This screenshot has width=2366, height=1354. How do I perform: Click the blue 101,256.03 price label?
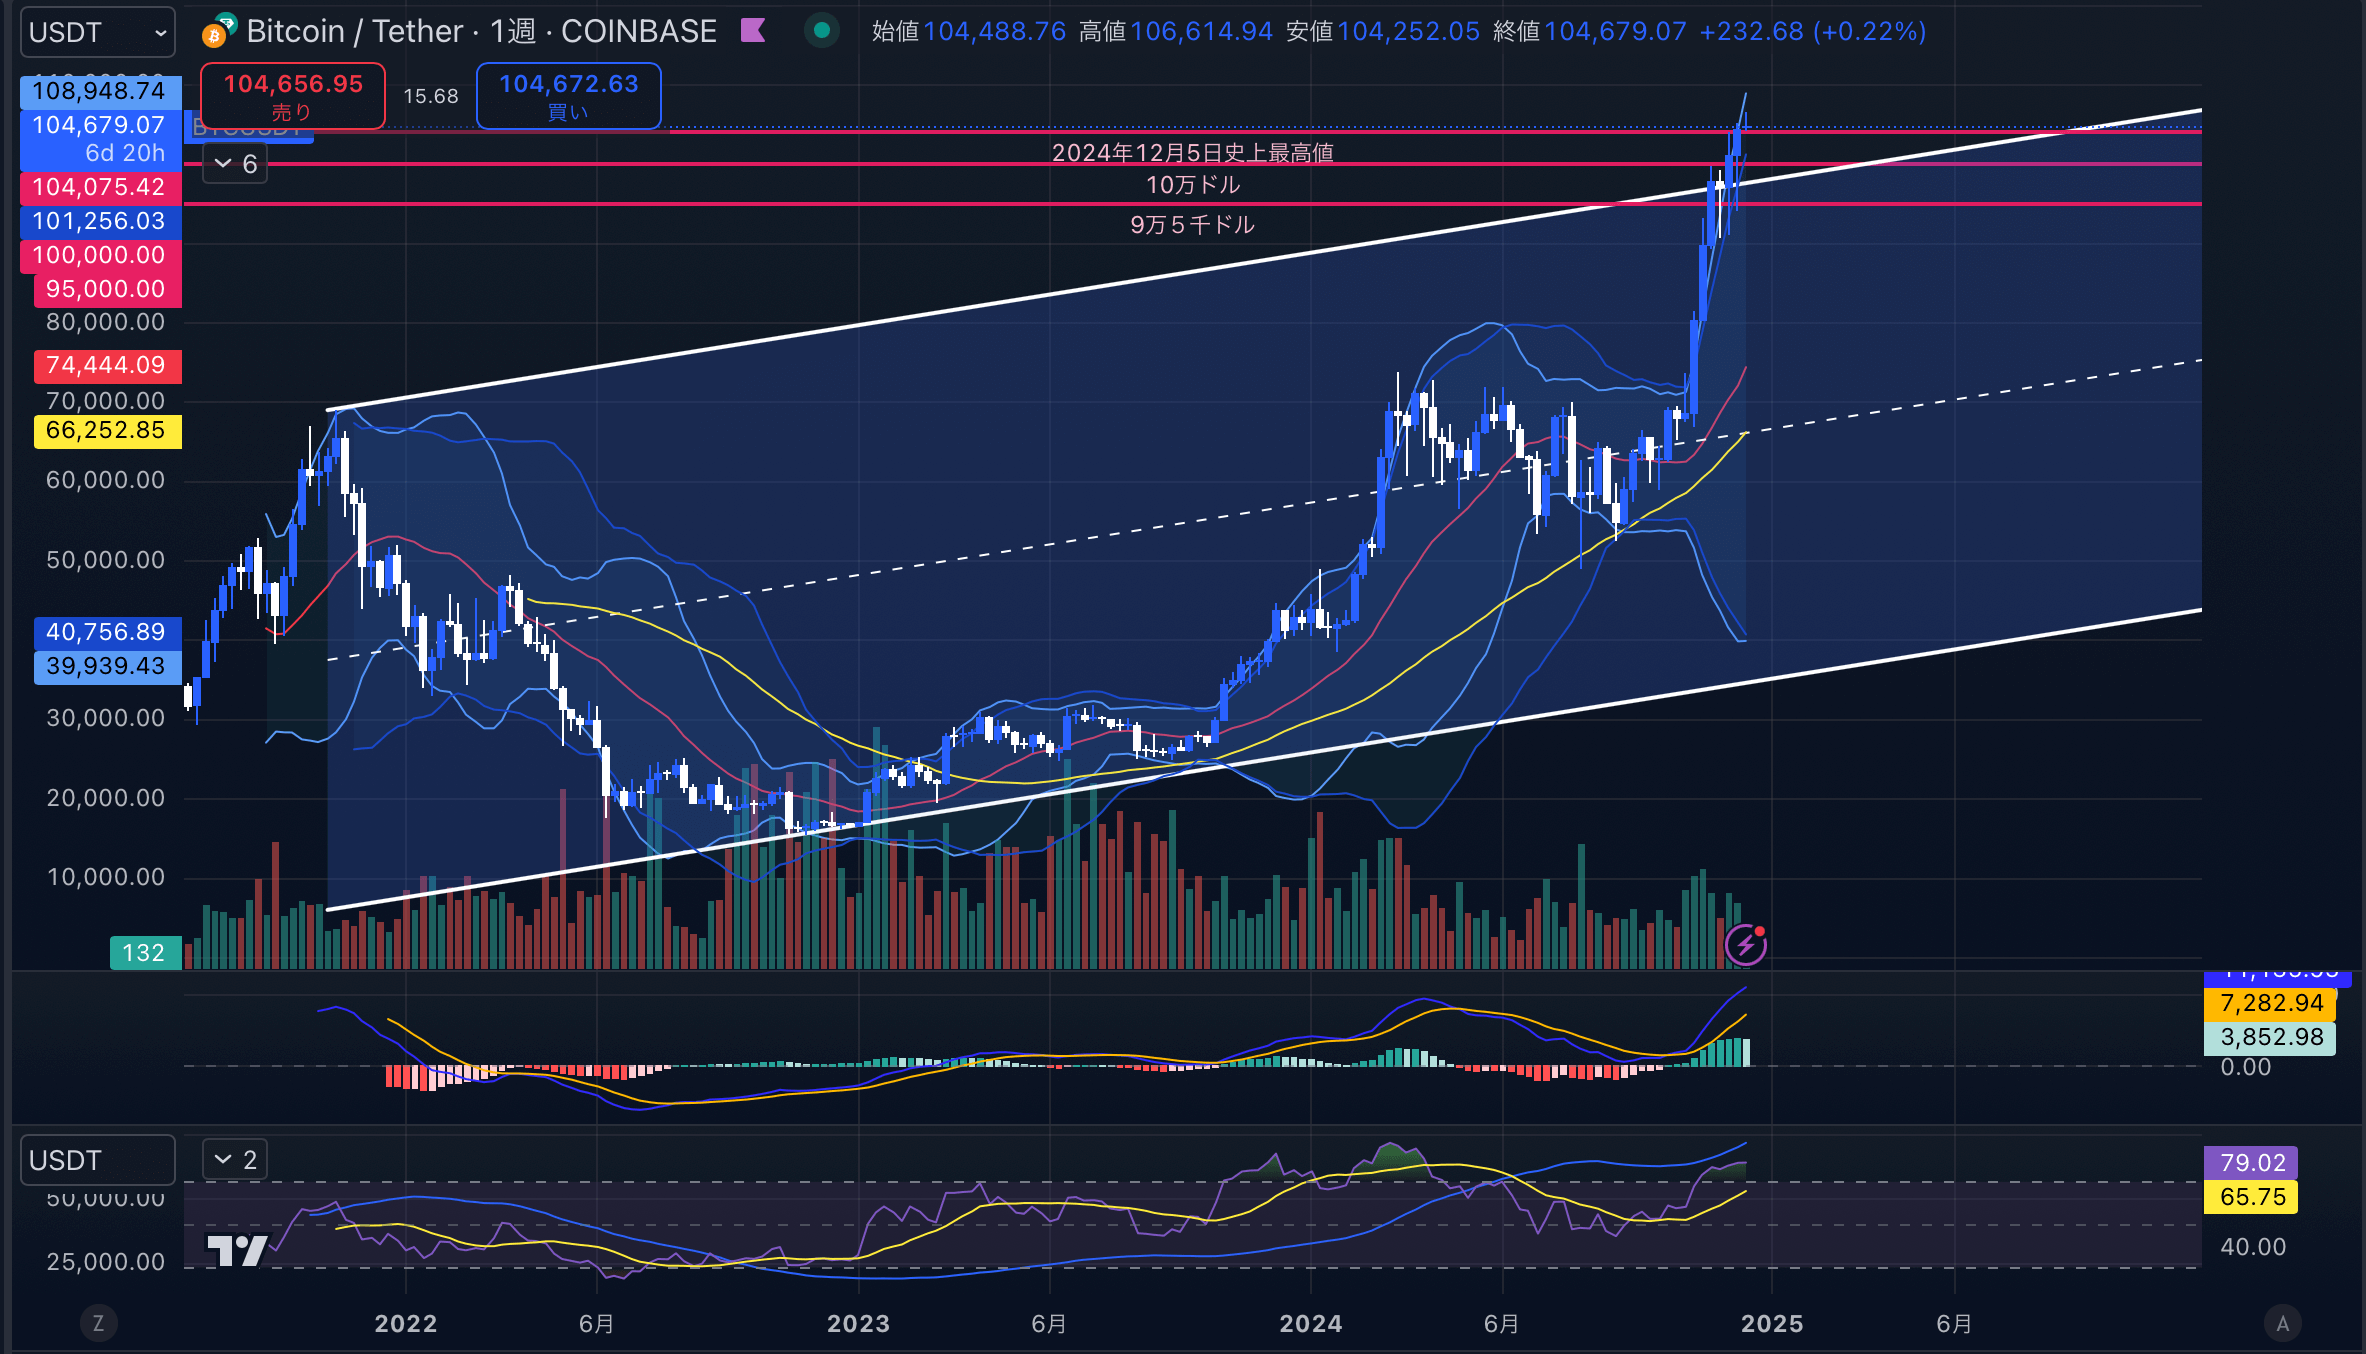(x=101, y=221)
